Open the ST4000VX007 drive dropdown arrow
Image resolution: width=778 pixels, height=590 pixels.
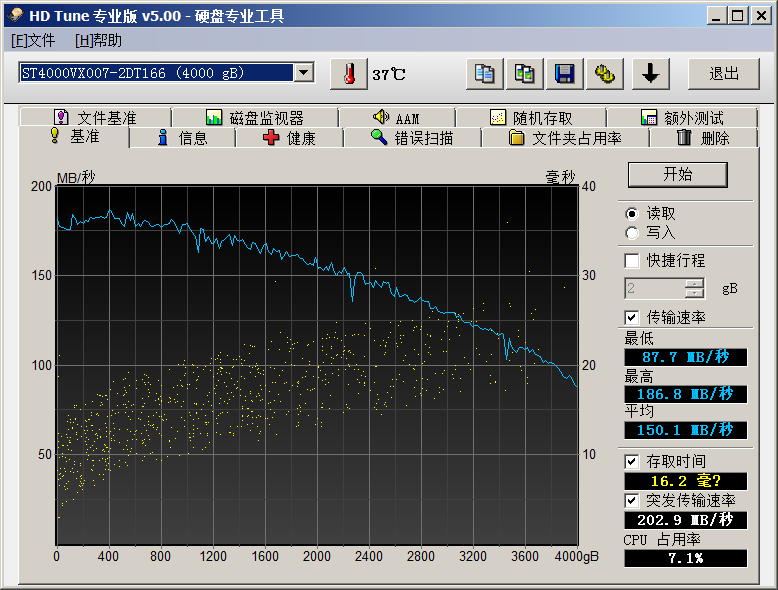pos(304,73)
